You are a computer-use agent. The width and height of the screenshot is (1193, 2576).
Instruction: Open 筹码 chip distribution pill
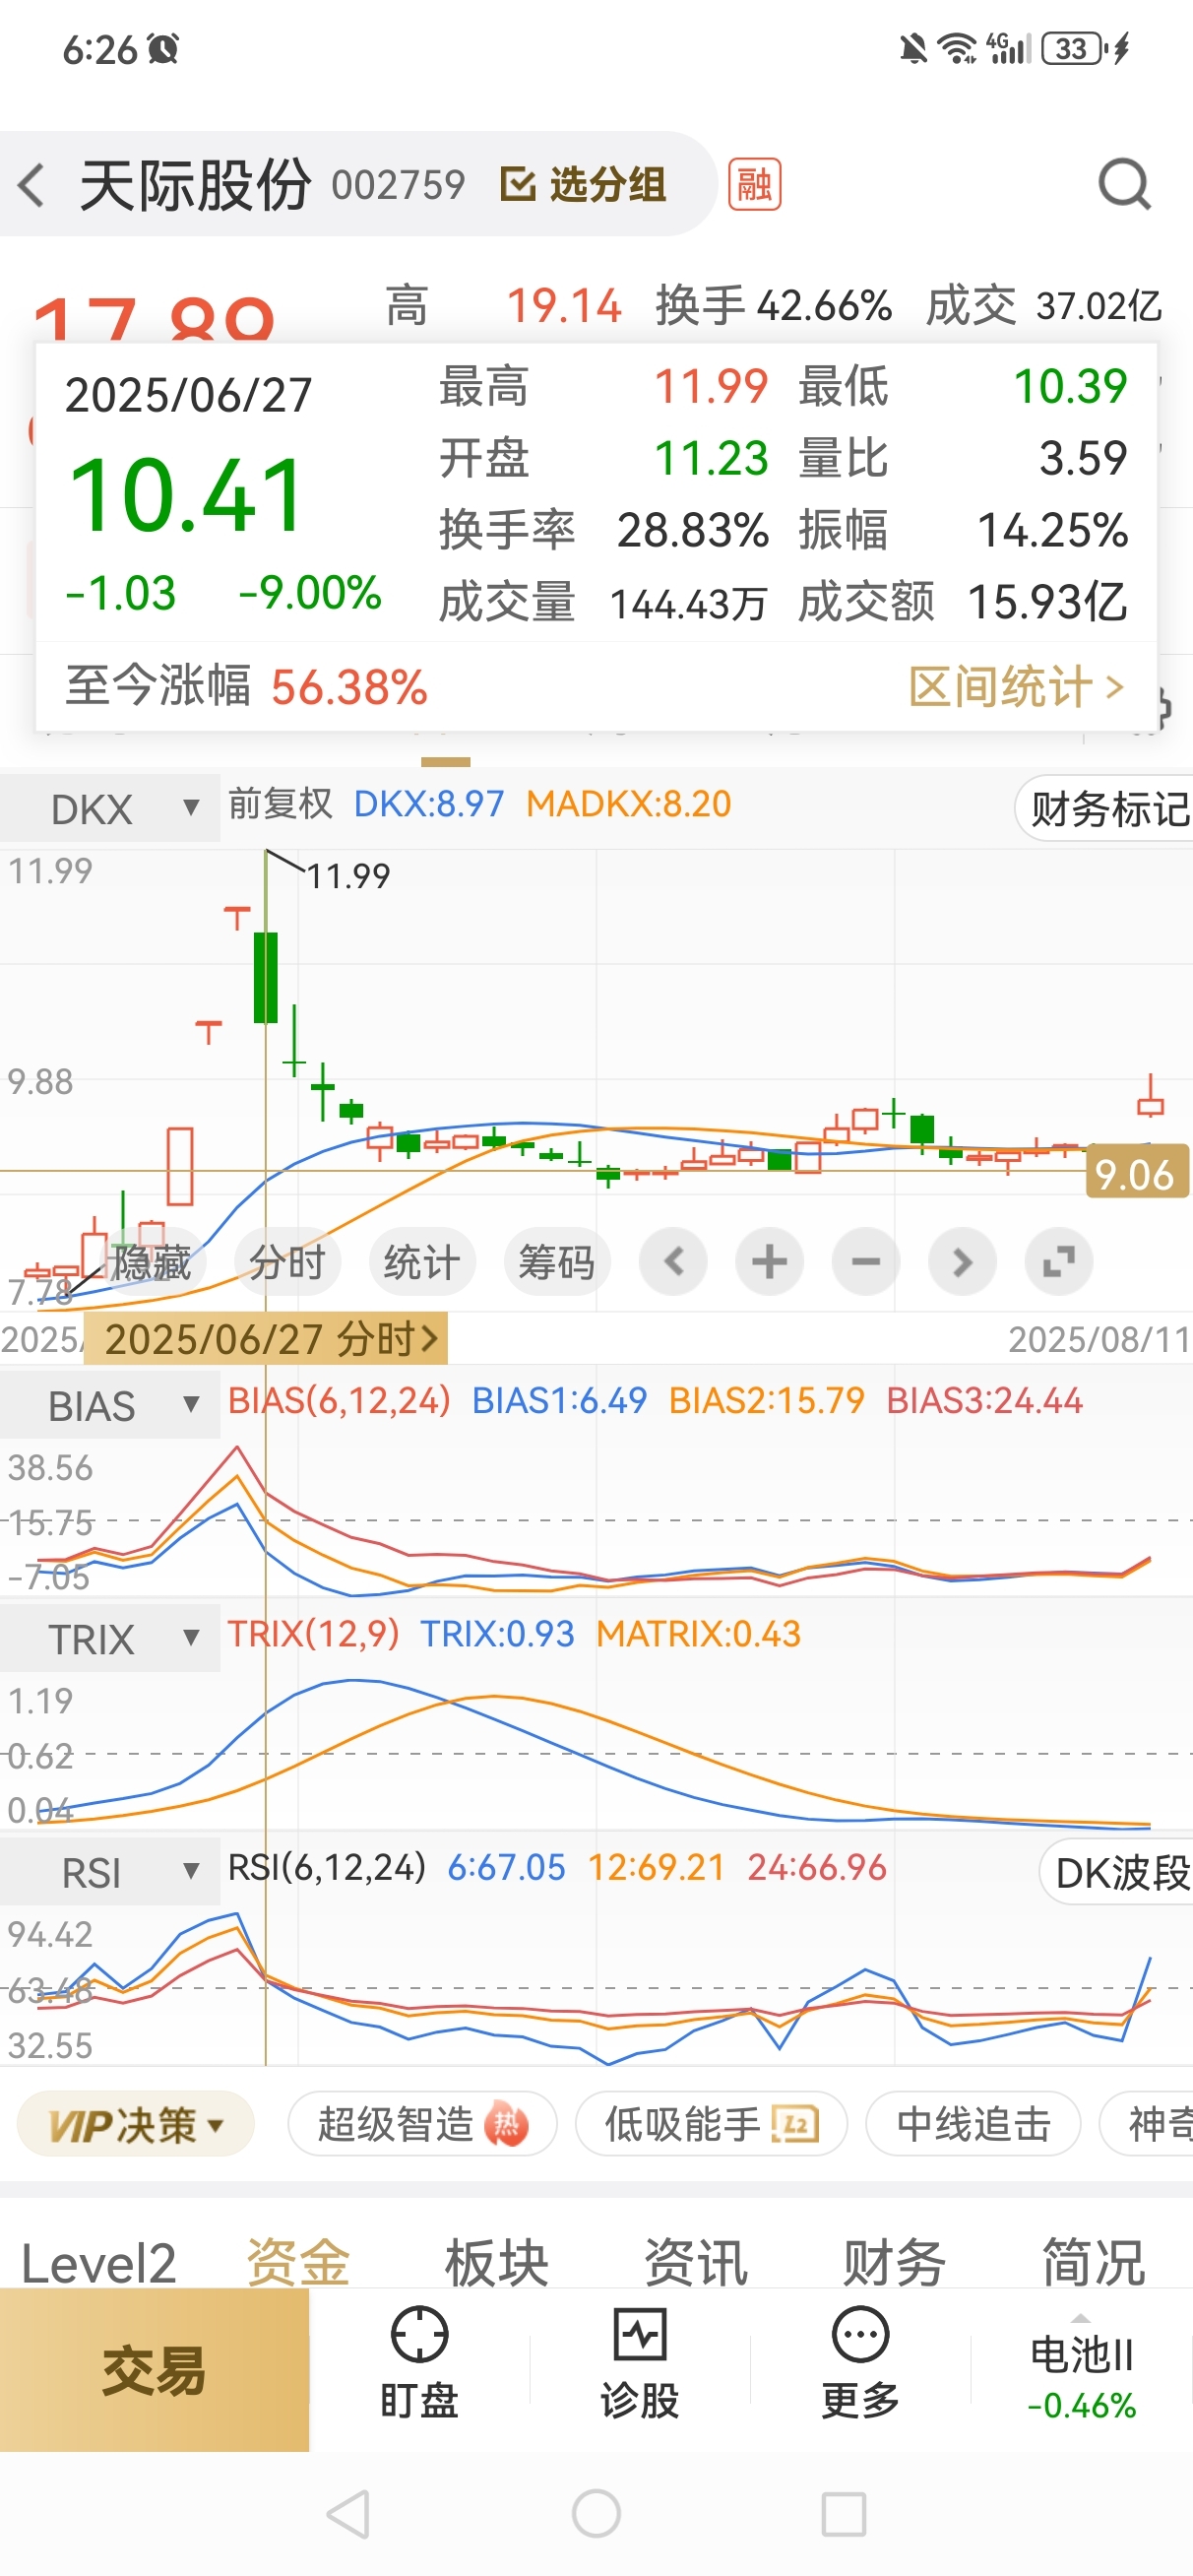coord(557,1262)
